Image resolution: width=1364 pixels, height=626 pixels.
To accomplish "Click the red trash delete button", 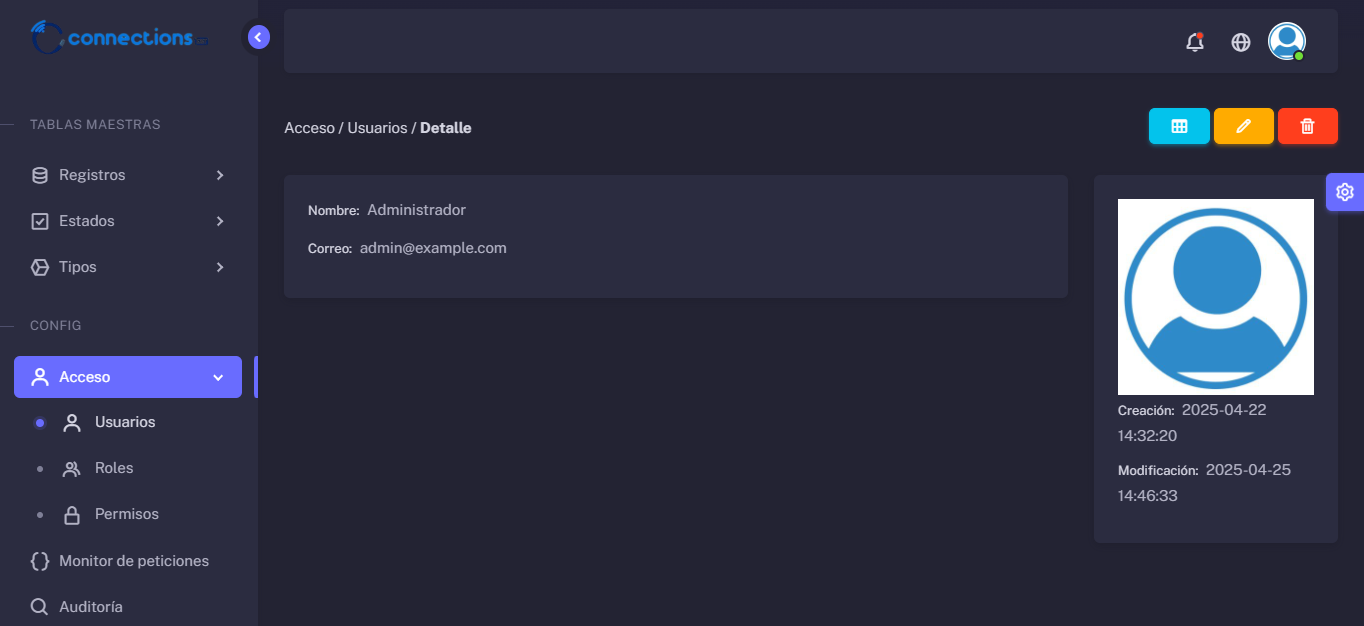I will [x=1308, y=126].
